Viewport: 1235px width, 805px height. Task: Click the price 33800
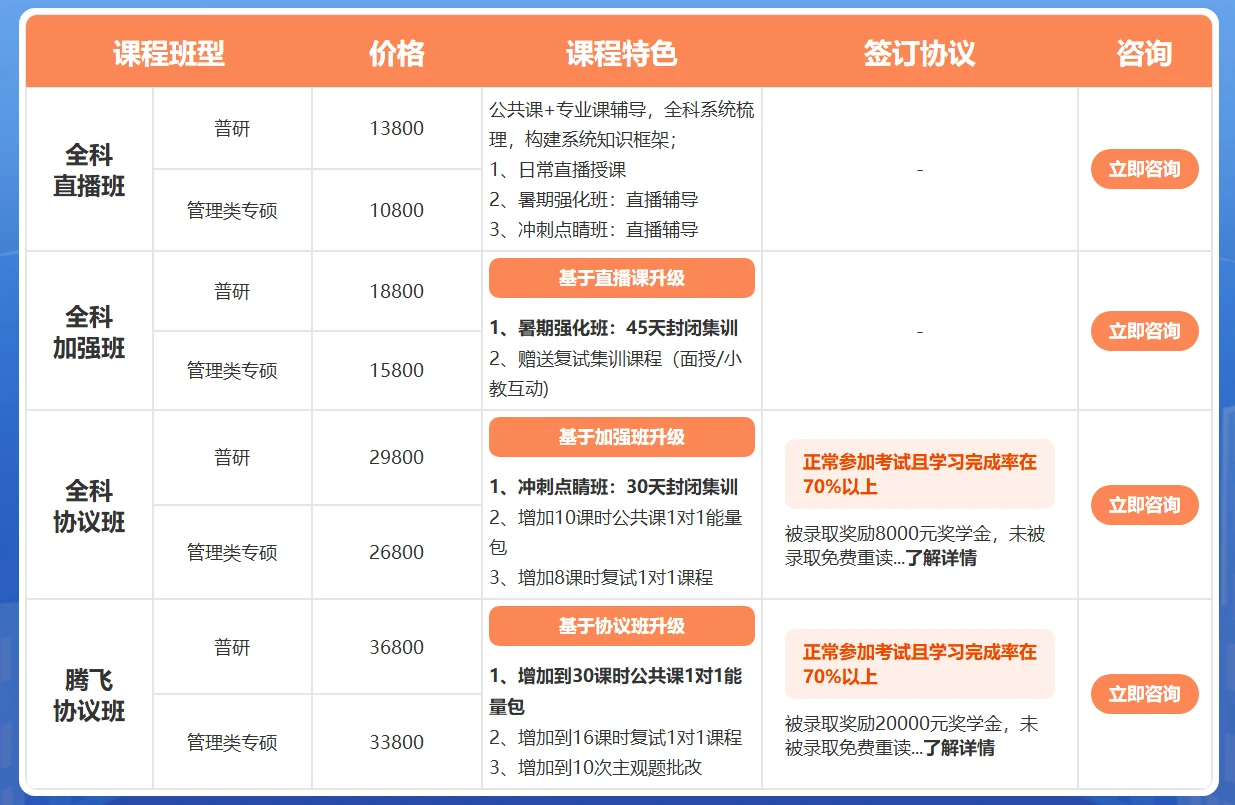pyautogui.click(x=396, y=742)
